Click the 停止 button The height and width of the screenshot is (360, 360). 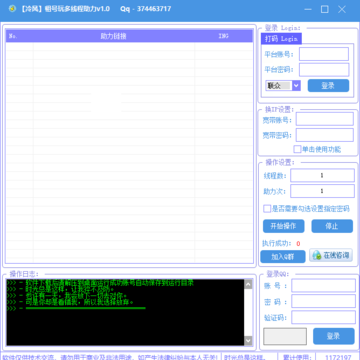(x=332, y=226)
